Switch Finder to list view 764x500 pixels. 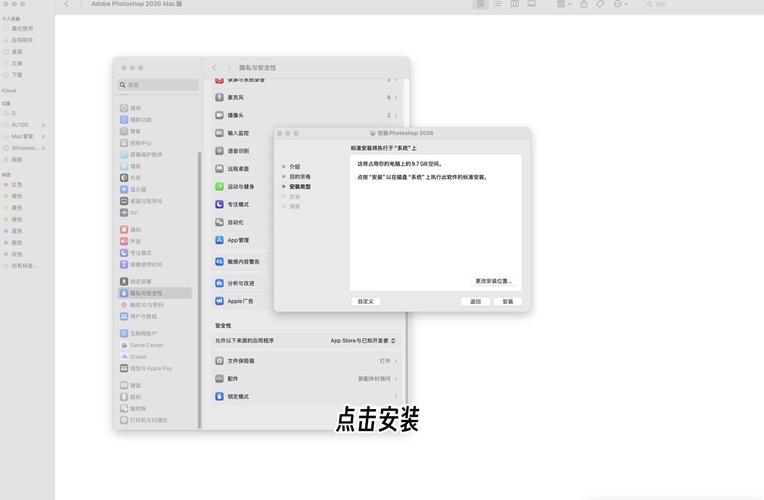pos(497,4)
